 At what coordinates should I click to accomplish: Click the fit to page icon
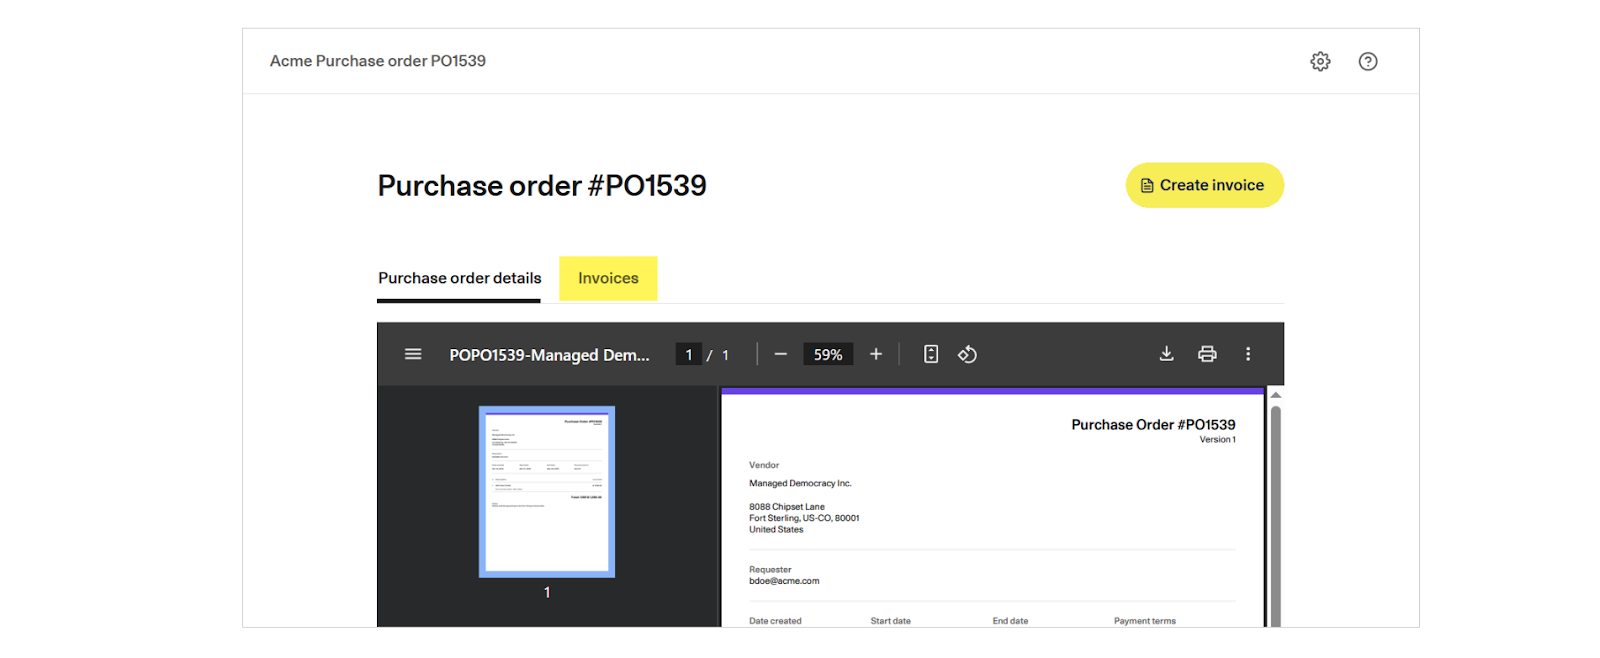tap(931, 354)
